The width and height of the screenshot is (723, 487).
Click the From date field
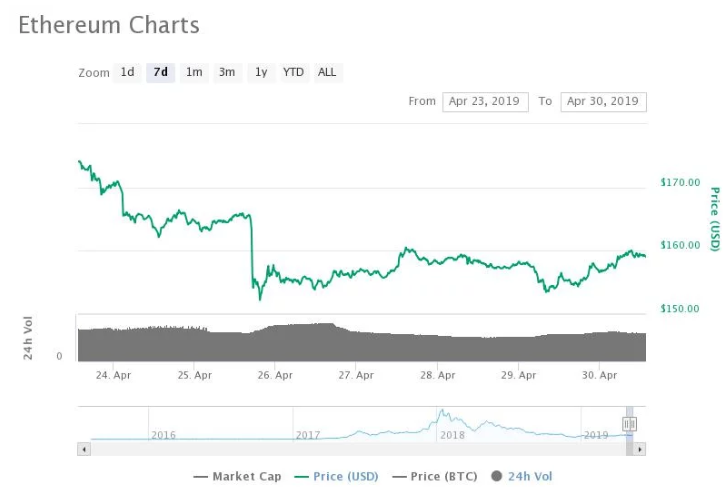coord(485,101)
